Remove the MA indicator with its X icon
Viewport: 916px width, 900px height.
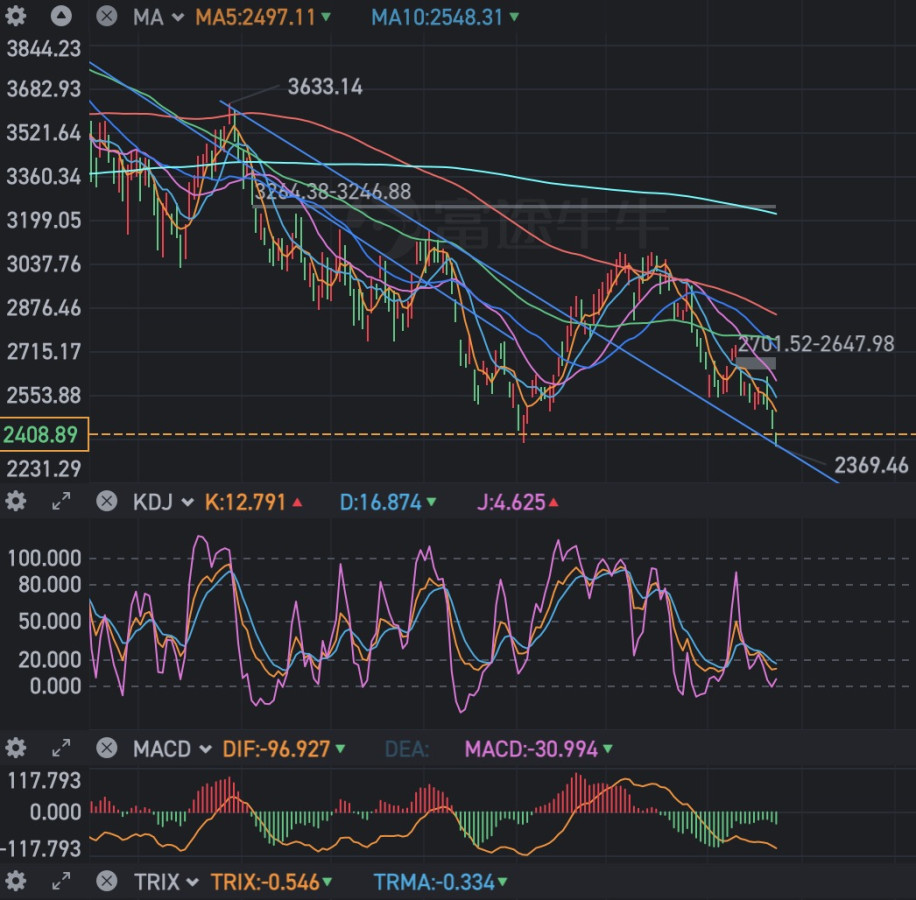(107, 17)
